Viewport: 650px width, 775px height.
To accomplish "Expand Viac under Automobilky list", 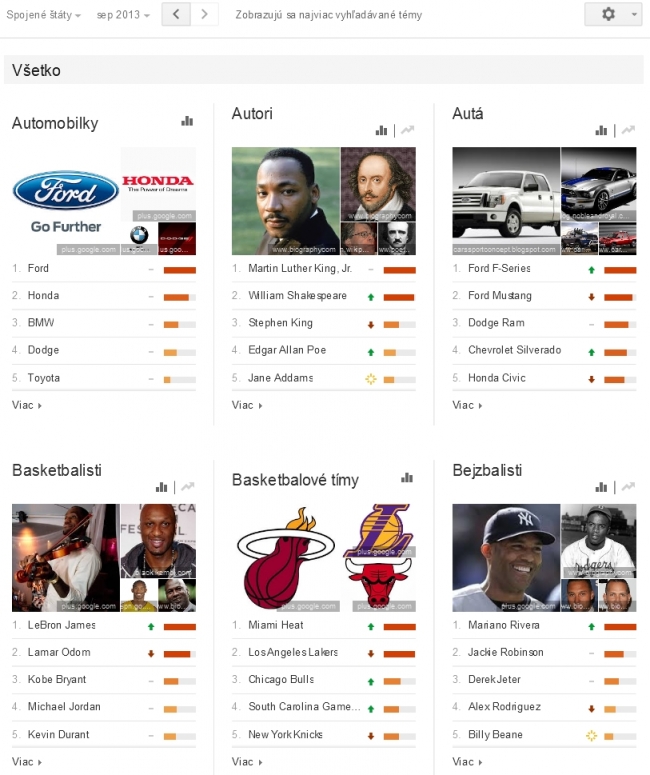I will 27,405.
